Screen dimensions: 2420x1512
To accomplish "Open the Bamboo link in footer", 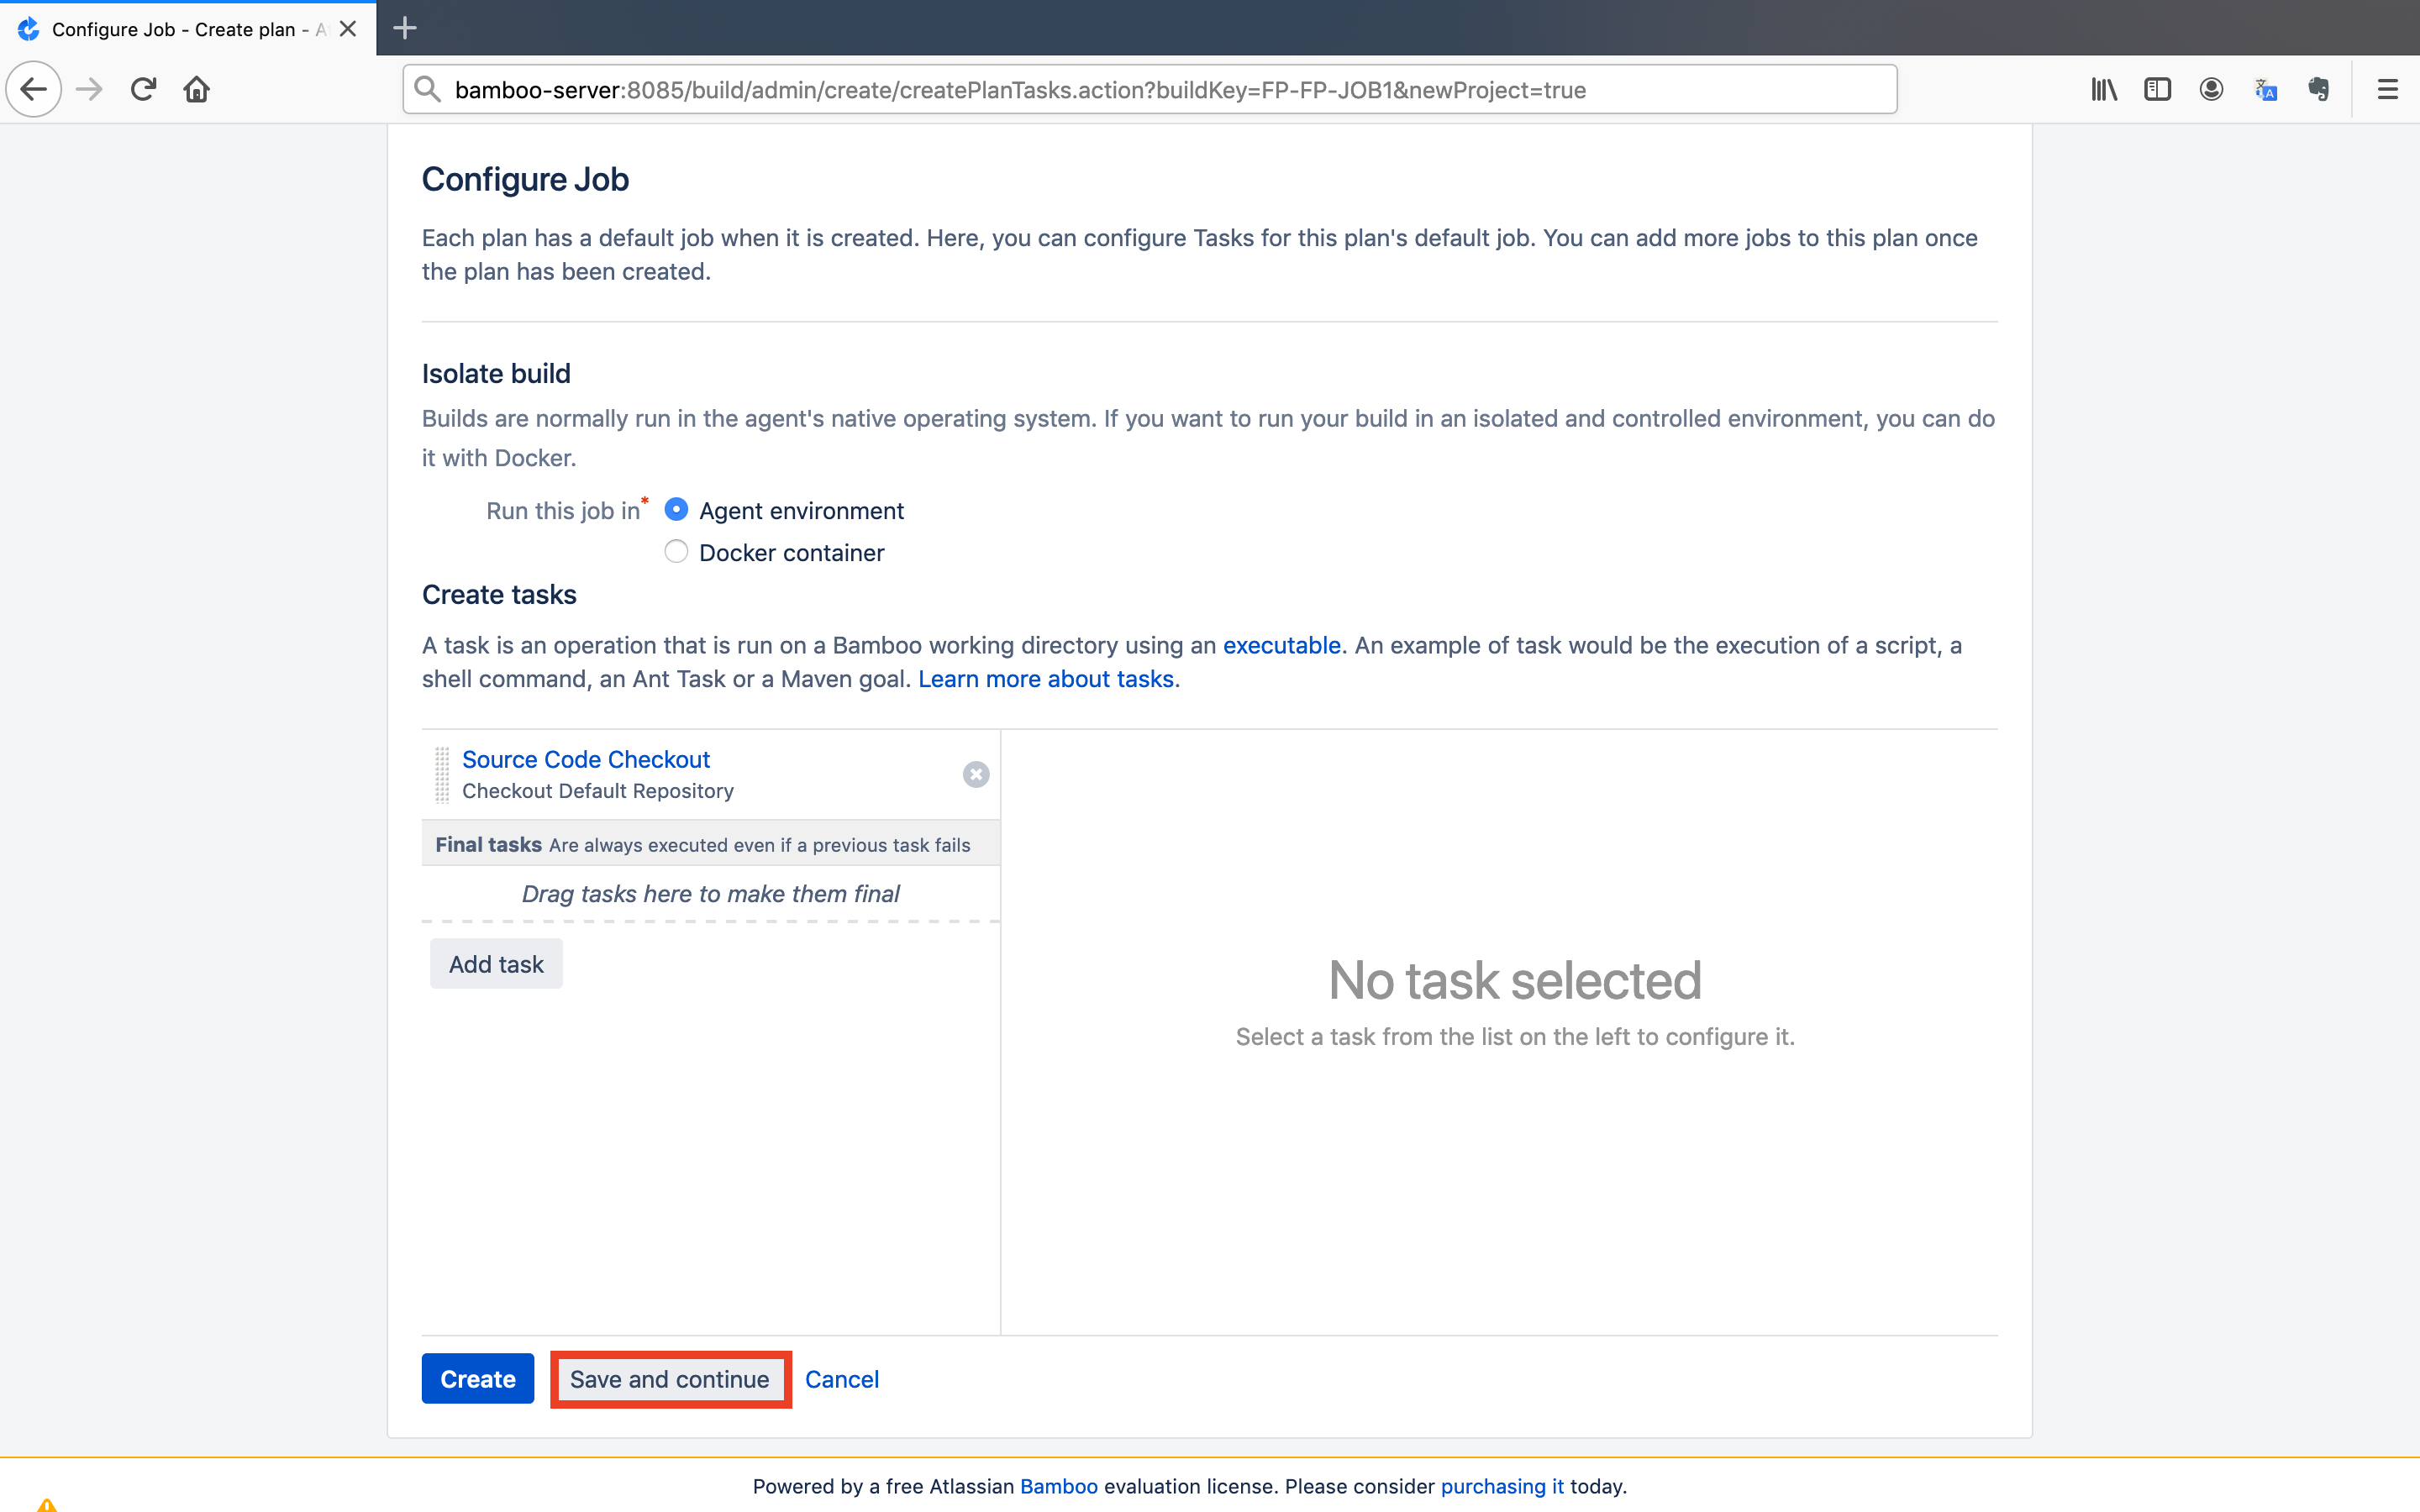I will click(x=1058, y=1486).
